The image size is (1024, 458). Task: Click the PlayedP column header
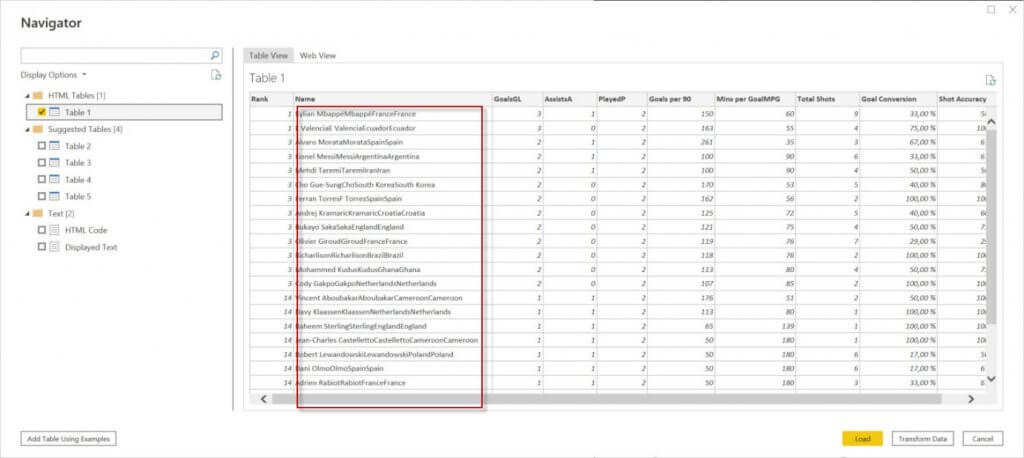click(621, 99)
